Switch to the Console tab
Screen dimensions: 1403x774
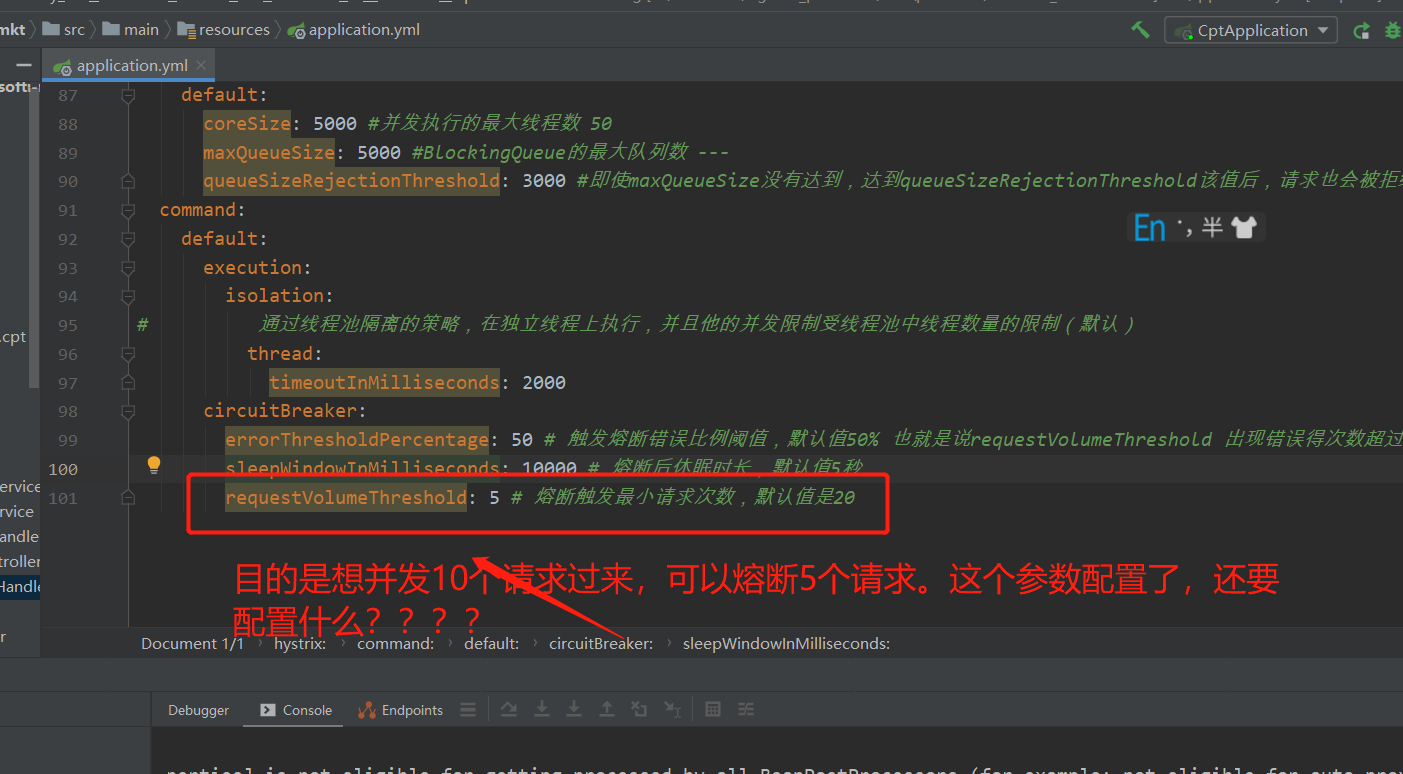click(x=296, y=710)
